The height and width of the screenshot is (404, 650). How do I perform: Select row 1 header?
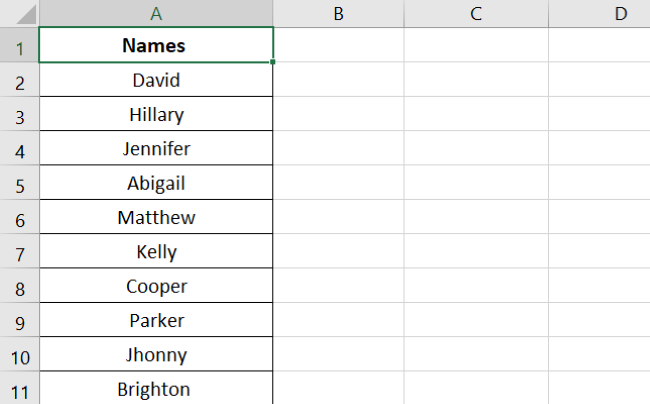(x=19, y=46)
